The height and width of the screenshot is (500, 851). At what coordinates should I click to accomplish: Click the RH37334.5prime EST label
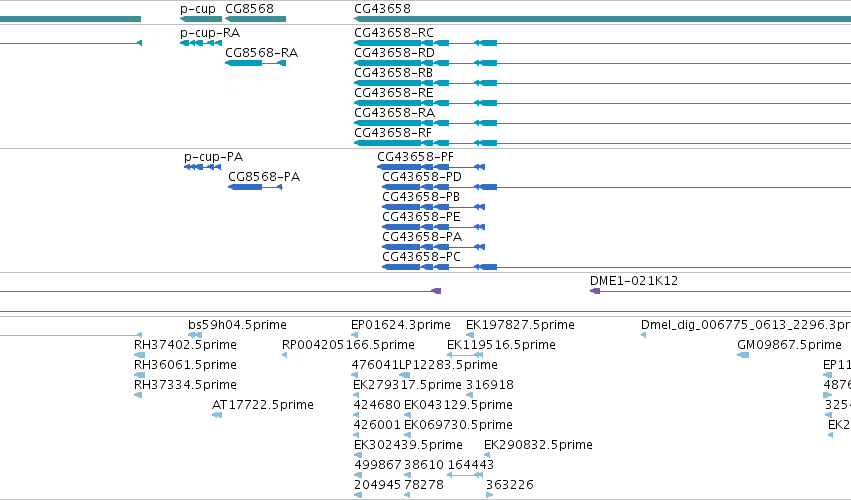185,385
